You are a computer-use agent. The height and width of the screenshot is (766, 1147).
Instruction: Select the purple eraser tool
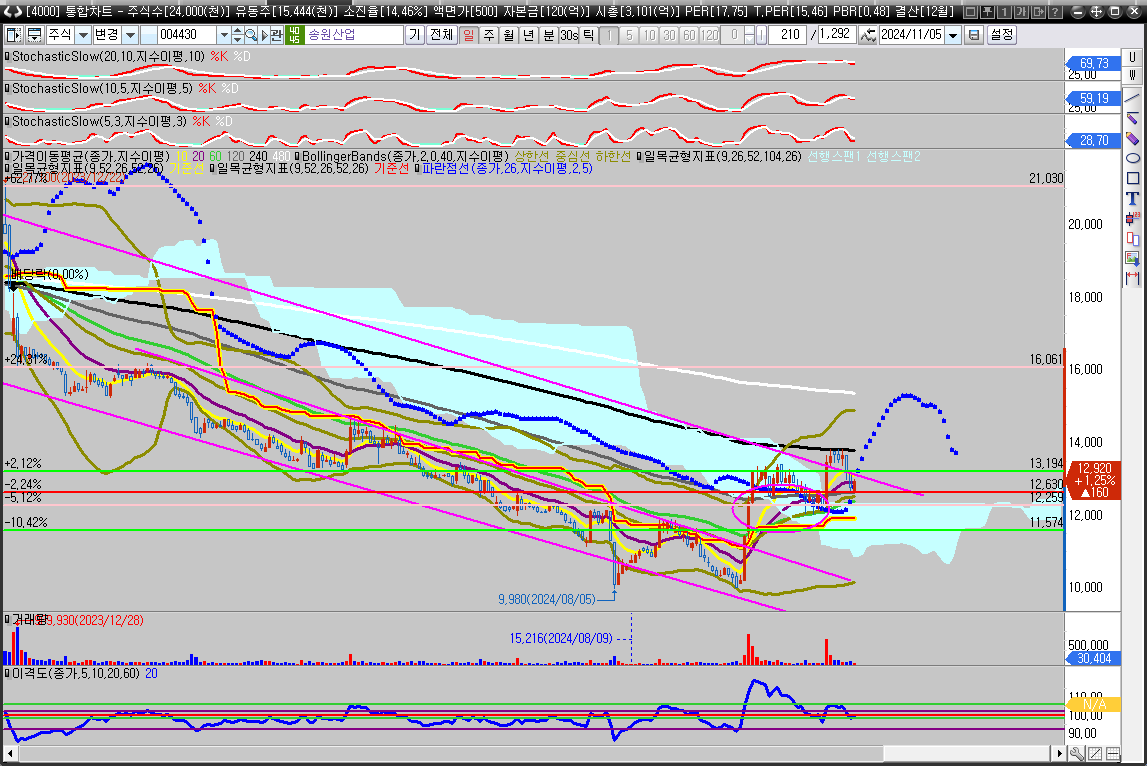[1132, 138]
